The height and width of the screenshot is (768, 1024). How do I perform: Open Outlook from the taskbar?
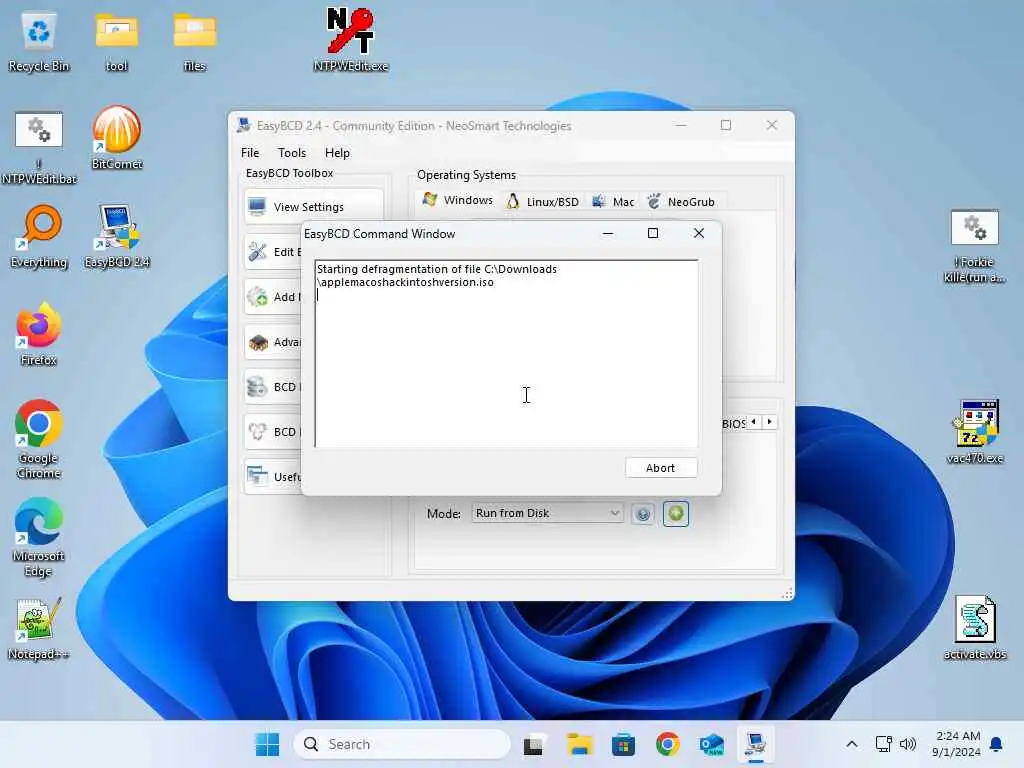click(711, 744)
